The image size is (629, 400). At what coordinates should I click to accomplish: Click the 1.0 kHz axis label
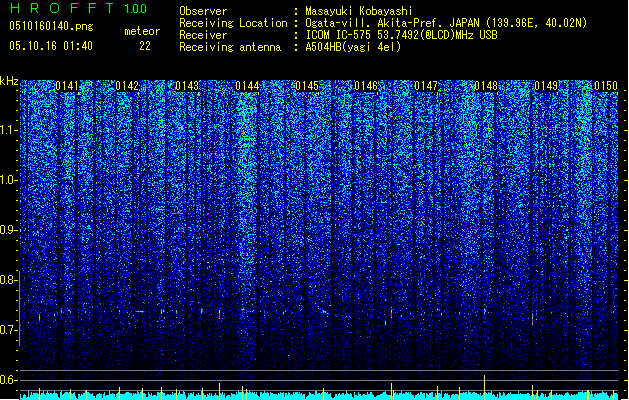(x=9, y=180)
